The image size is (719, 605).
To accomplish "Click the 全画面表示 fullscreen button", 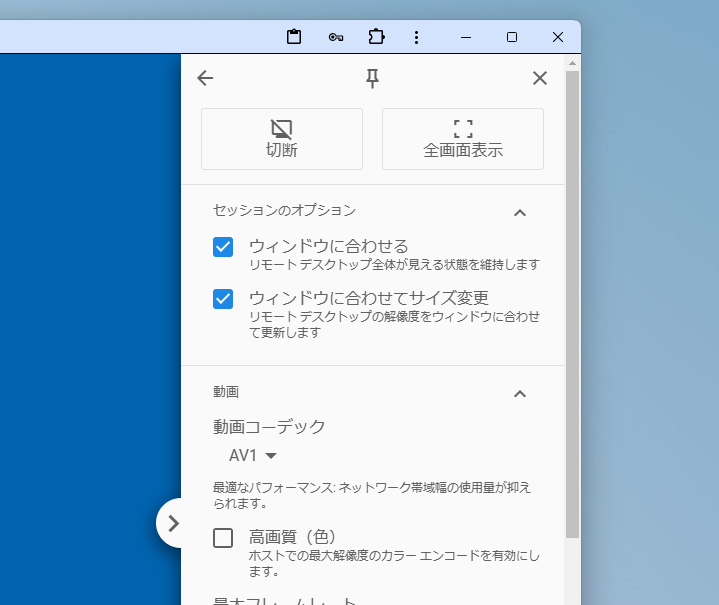I will tap(463, 139).
